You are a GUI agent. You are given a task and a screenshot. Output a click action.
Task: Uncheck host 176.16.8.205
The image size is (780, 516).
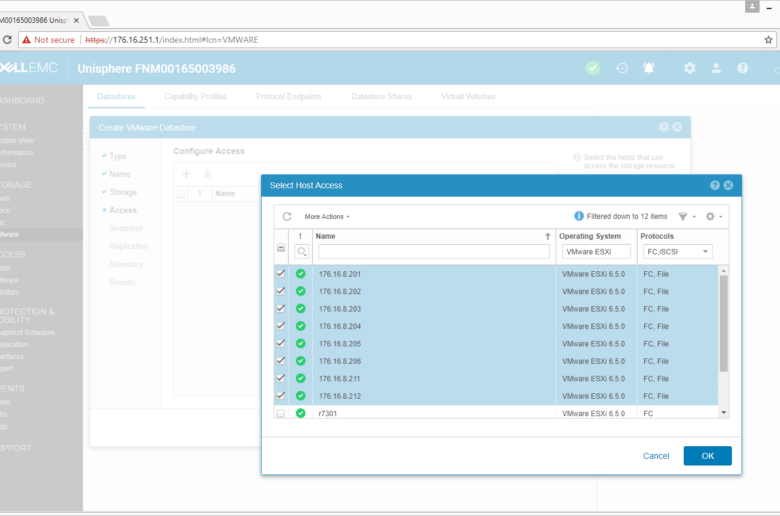[281, 343]
